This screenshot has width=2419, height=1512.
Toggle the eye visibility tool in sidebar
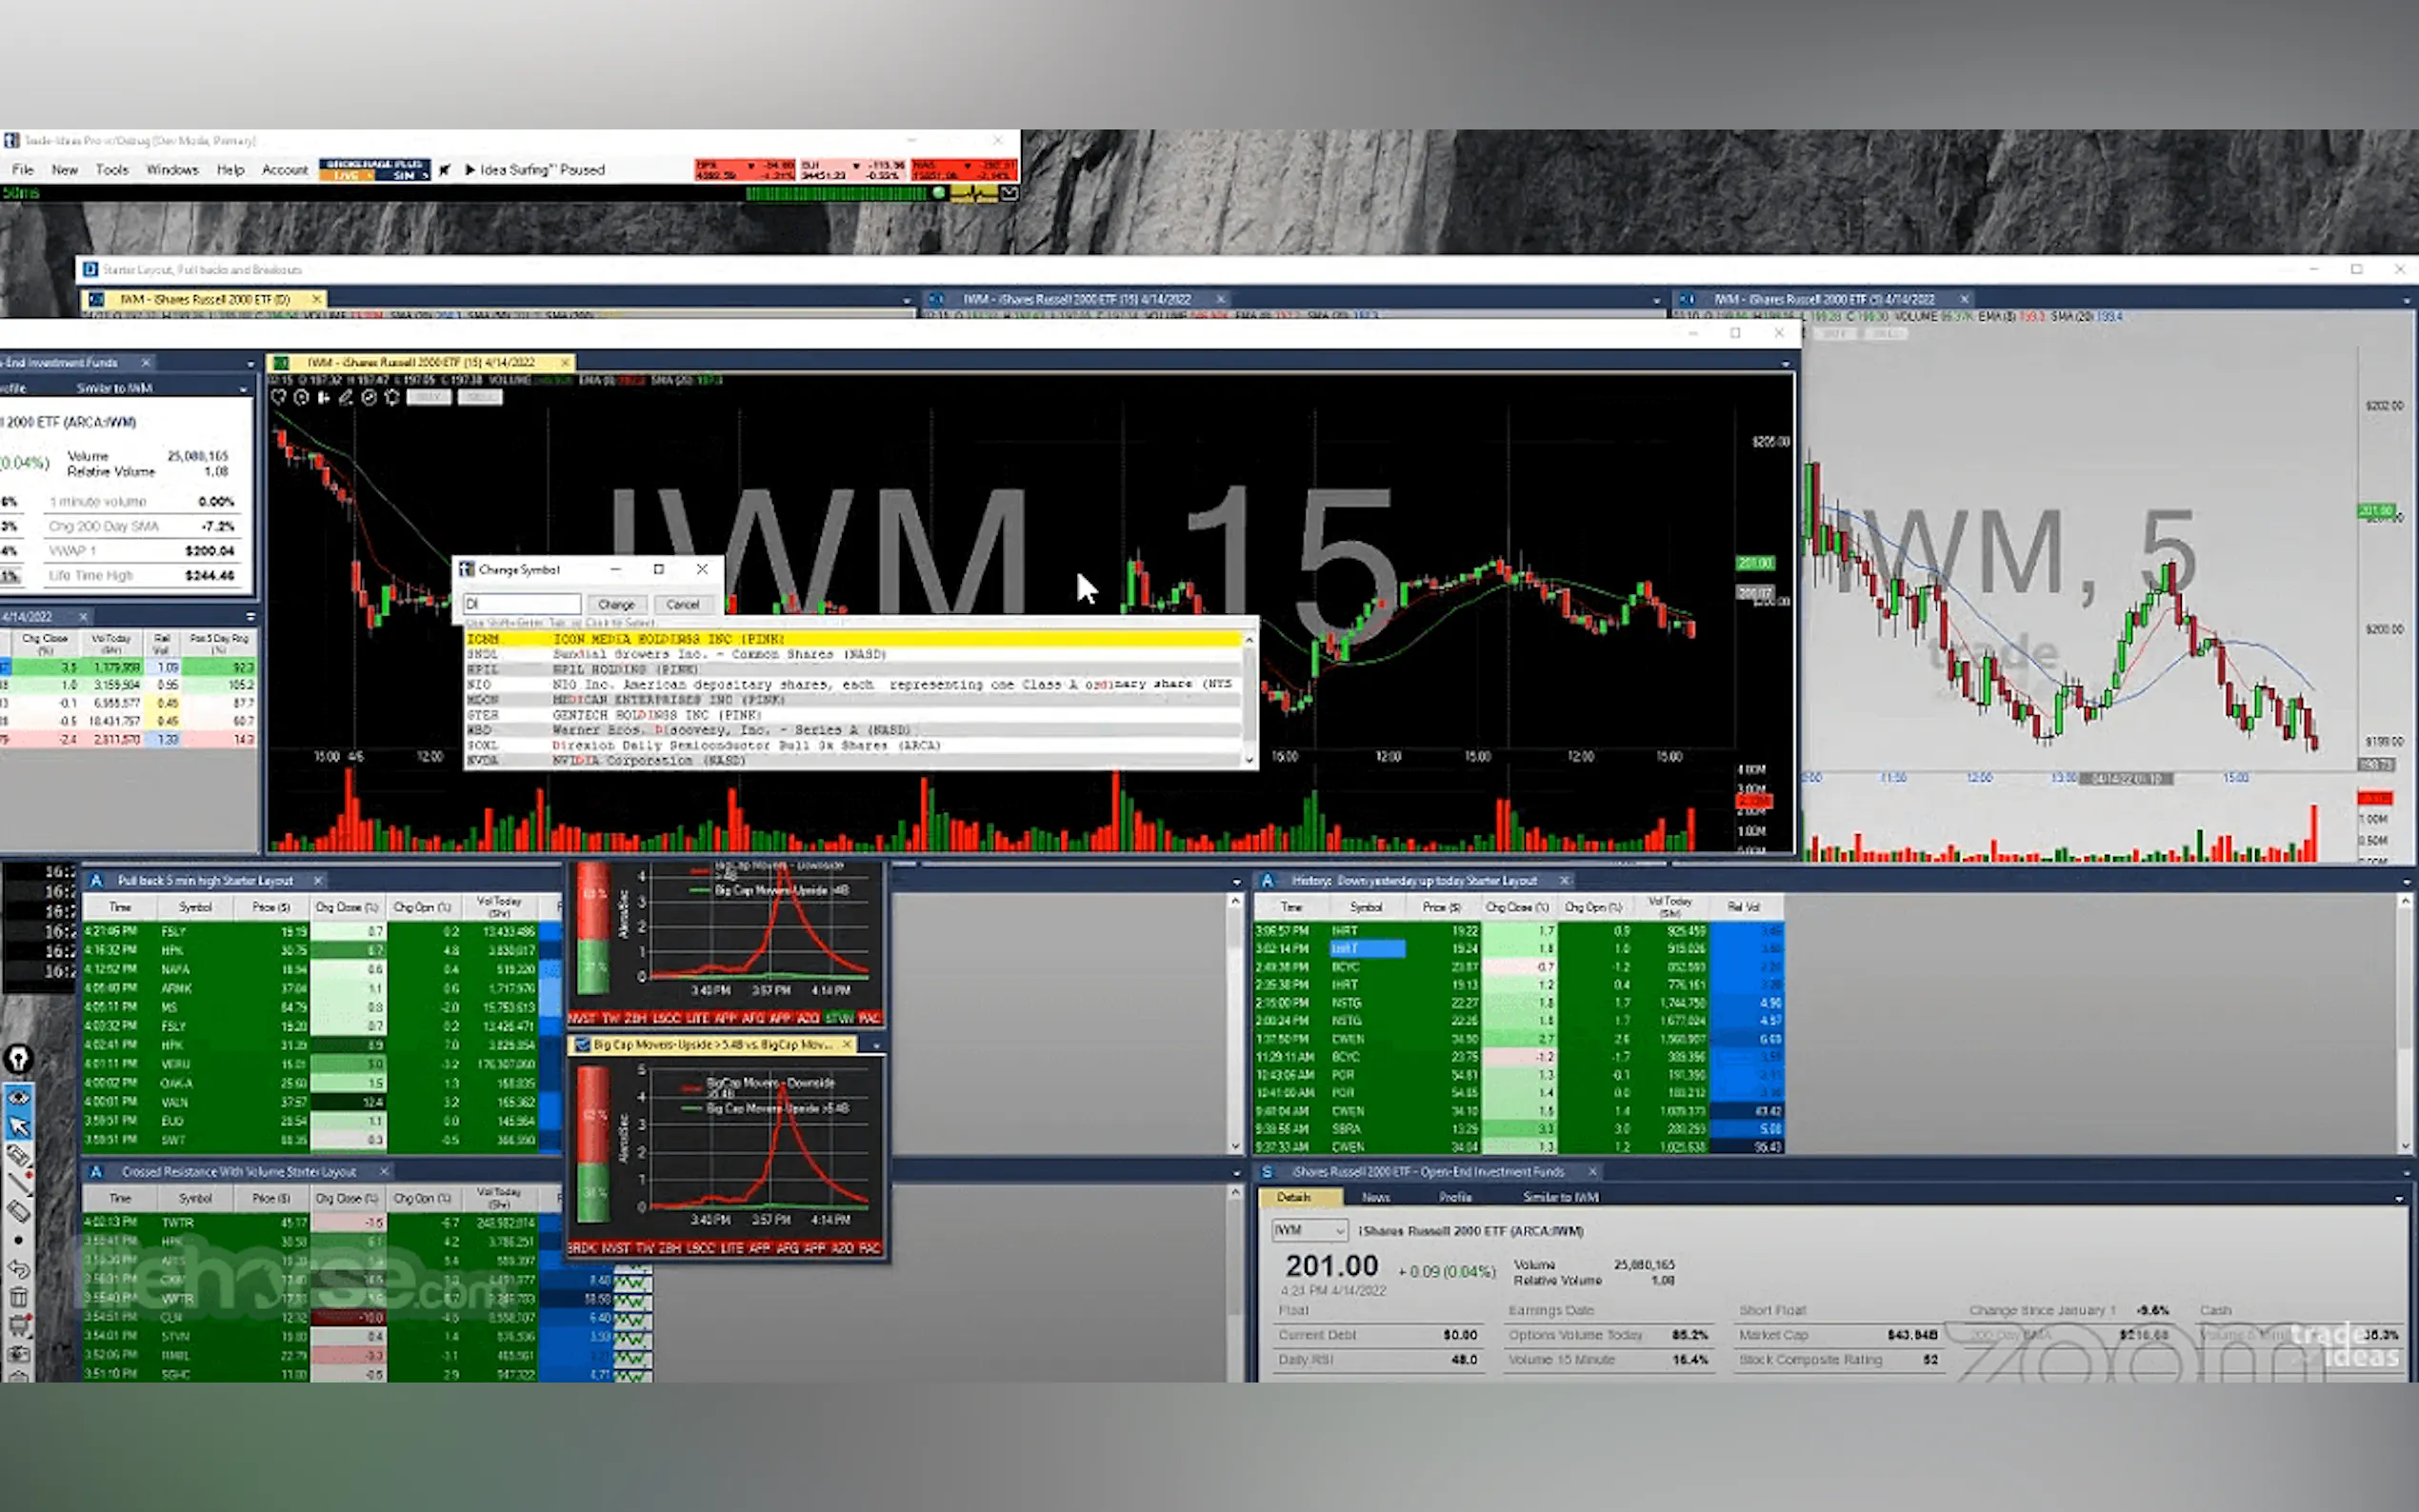point(19,1098)
